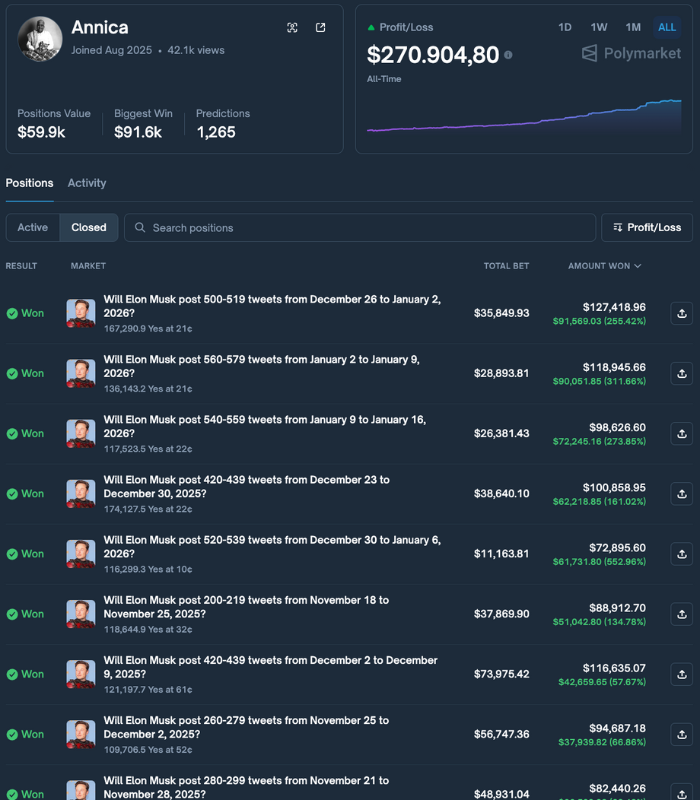Select the ALL profit/loss range
Image resolution: width=700 pixels, height=800 pixels.
click(x=667, y=27)
